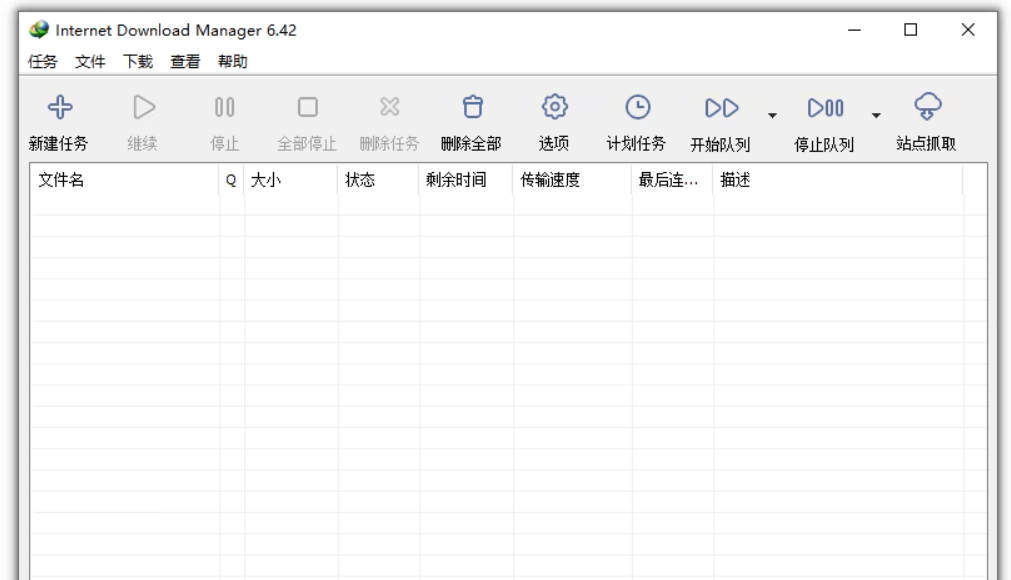The width and height of the screenshot is (1011, 580).
Task: Click the Delete Task (删除任务) icon
Action: [389, 107]
